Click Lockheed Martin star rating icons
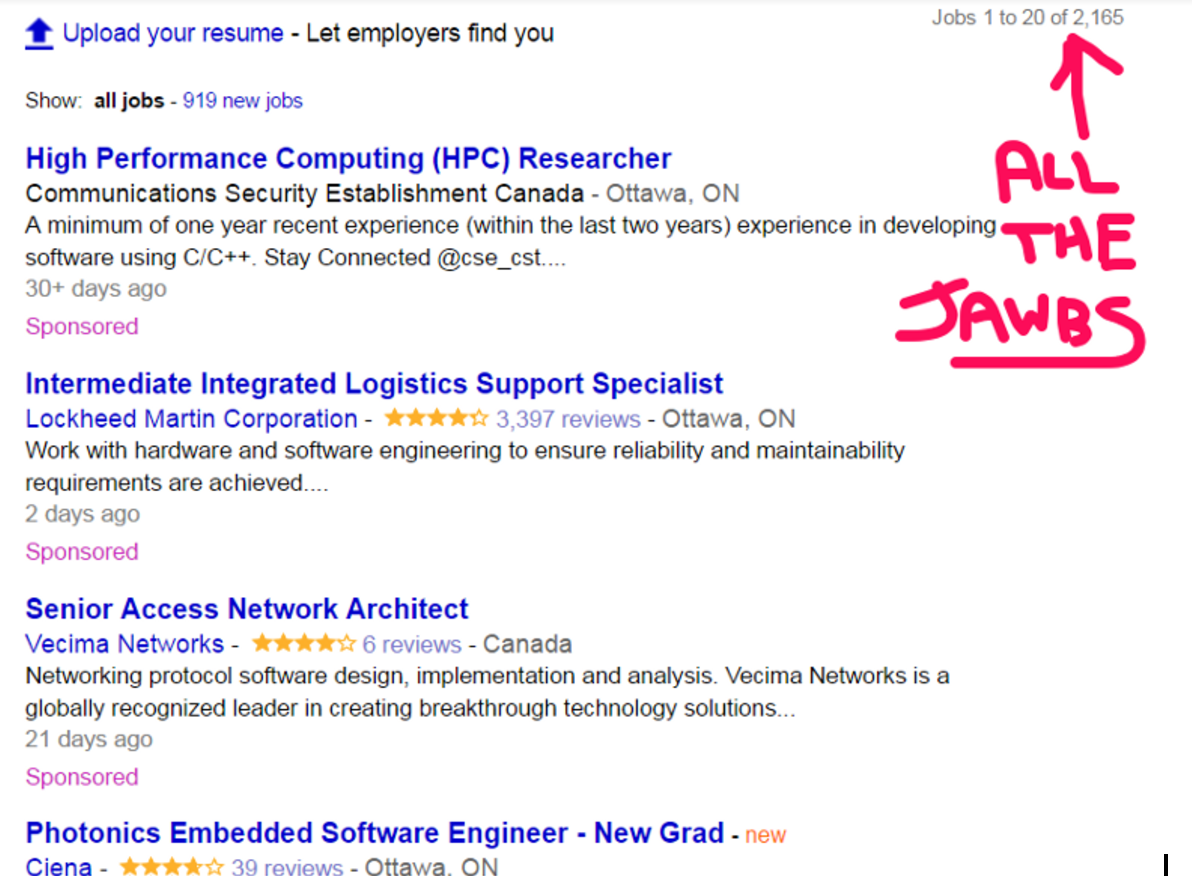The height and width of the screenshot is (876, 1192). coord(436,419)
